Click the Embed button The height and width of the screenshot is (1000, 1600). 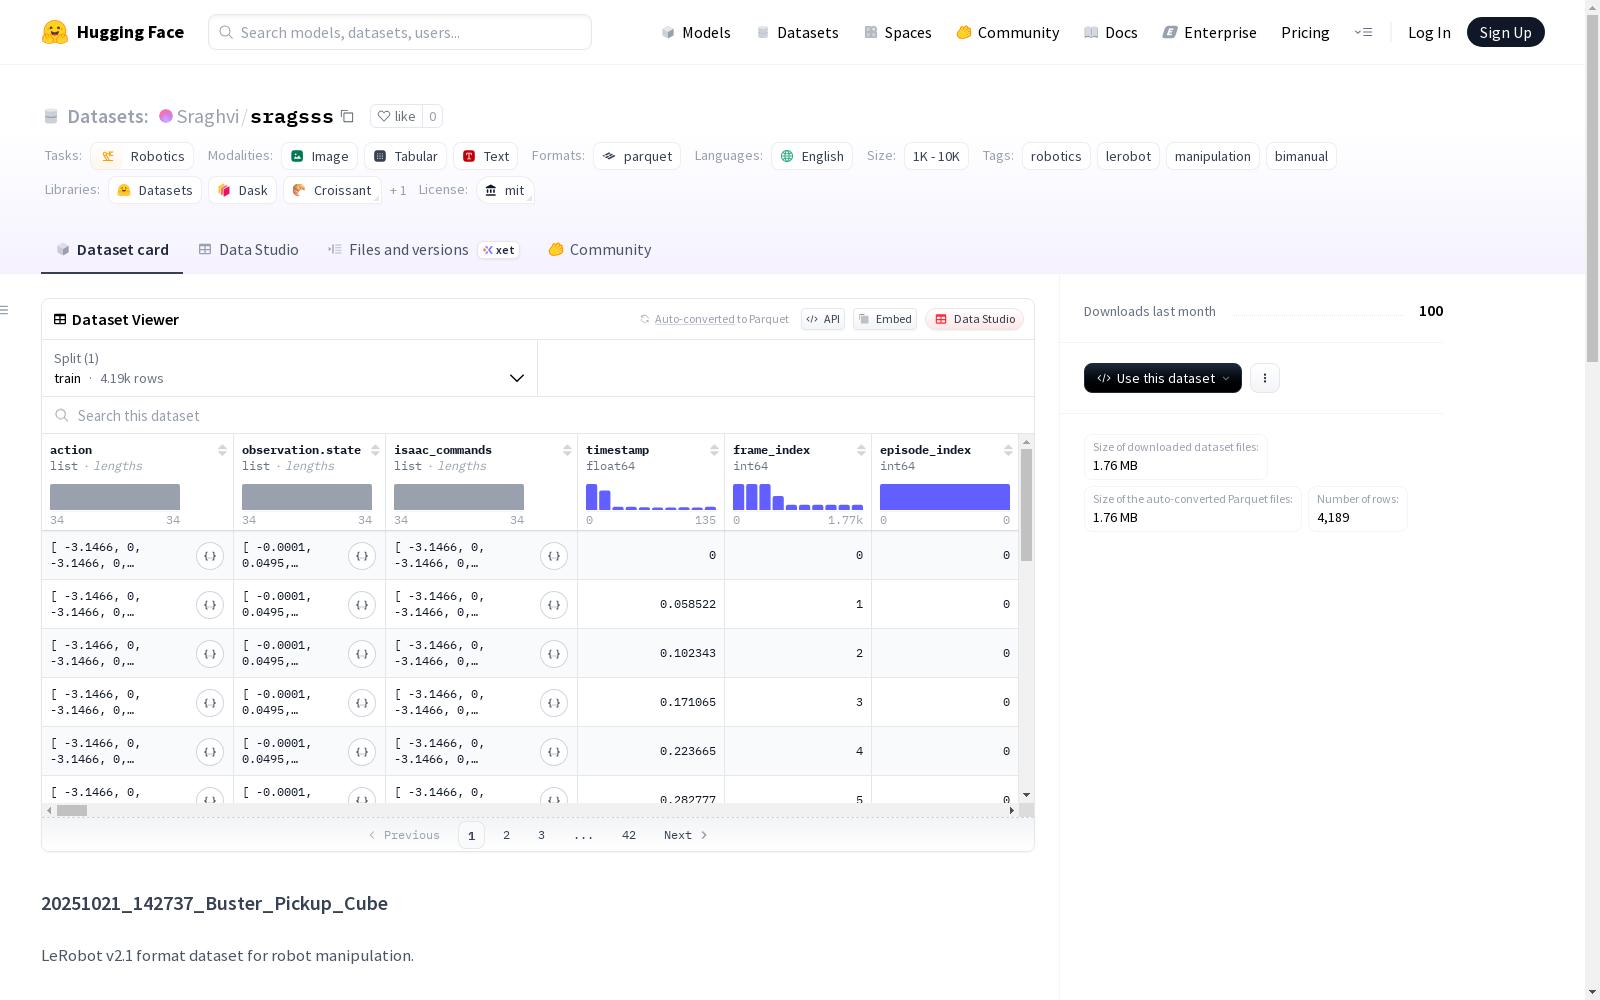pos(885,319)
